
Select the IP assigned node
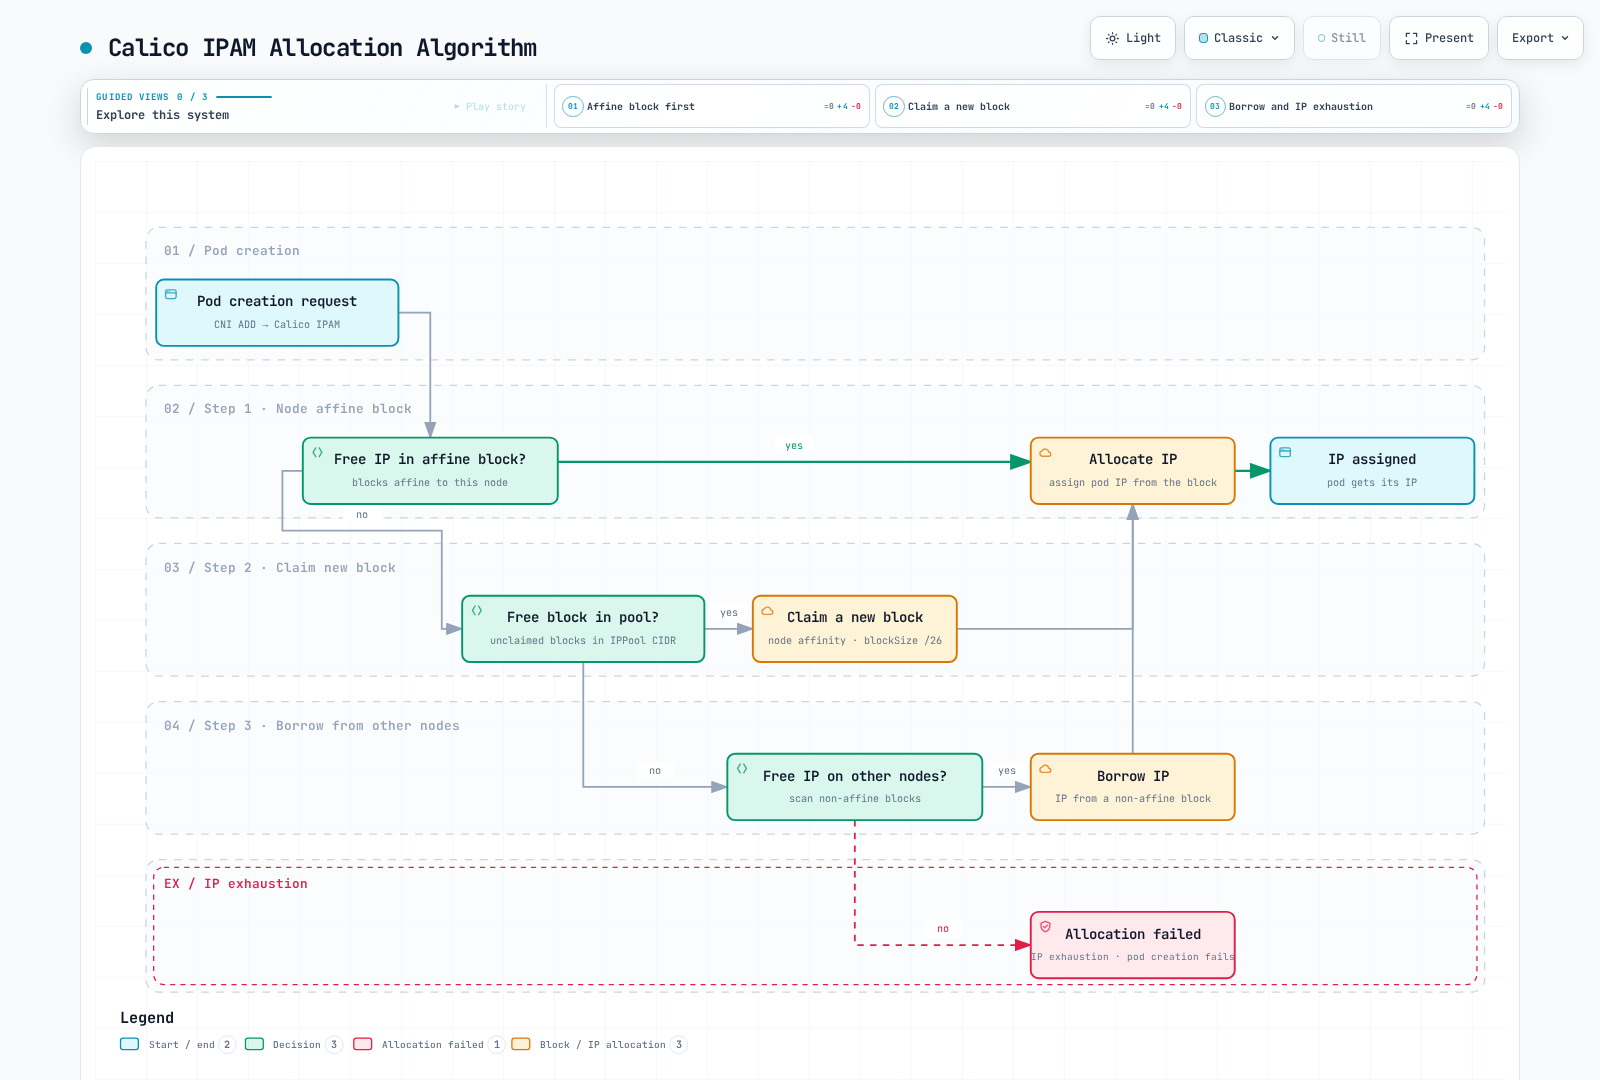click(1372, 471)
